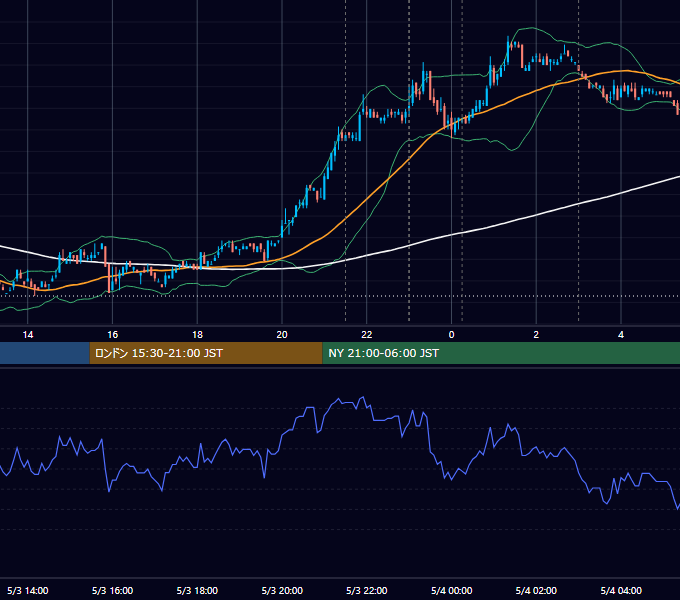Click the 22 hour label on the price chart axis
The width and height of the screenshot is (680, 600).
(x=367, y=335)
